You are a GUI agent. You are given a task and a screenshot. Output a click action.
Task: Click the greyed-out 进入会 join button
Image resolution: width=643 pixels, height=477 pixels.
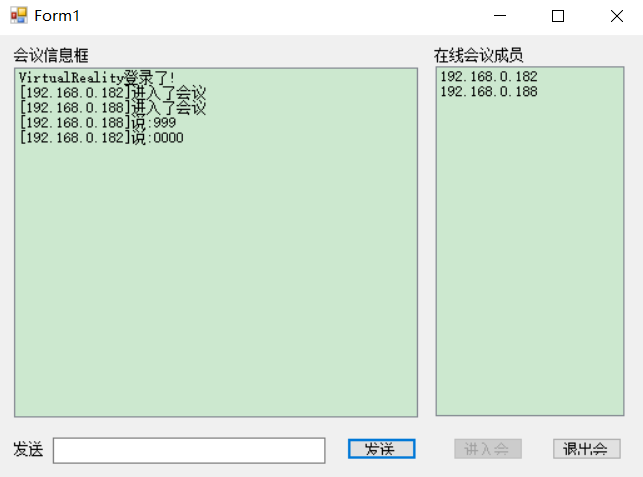488,449
